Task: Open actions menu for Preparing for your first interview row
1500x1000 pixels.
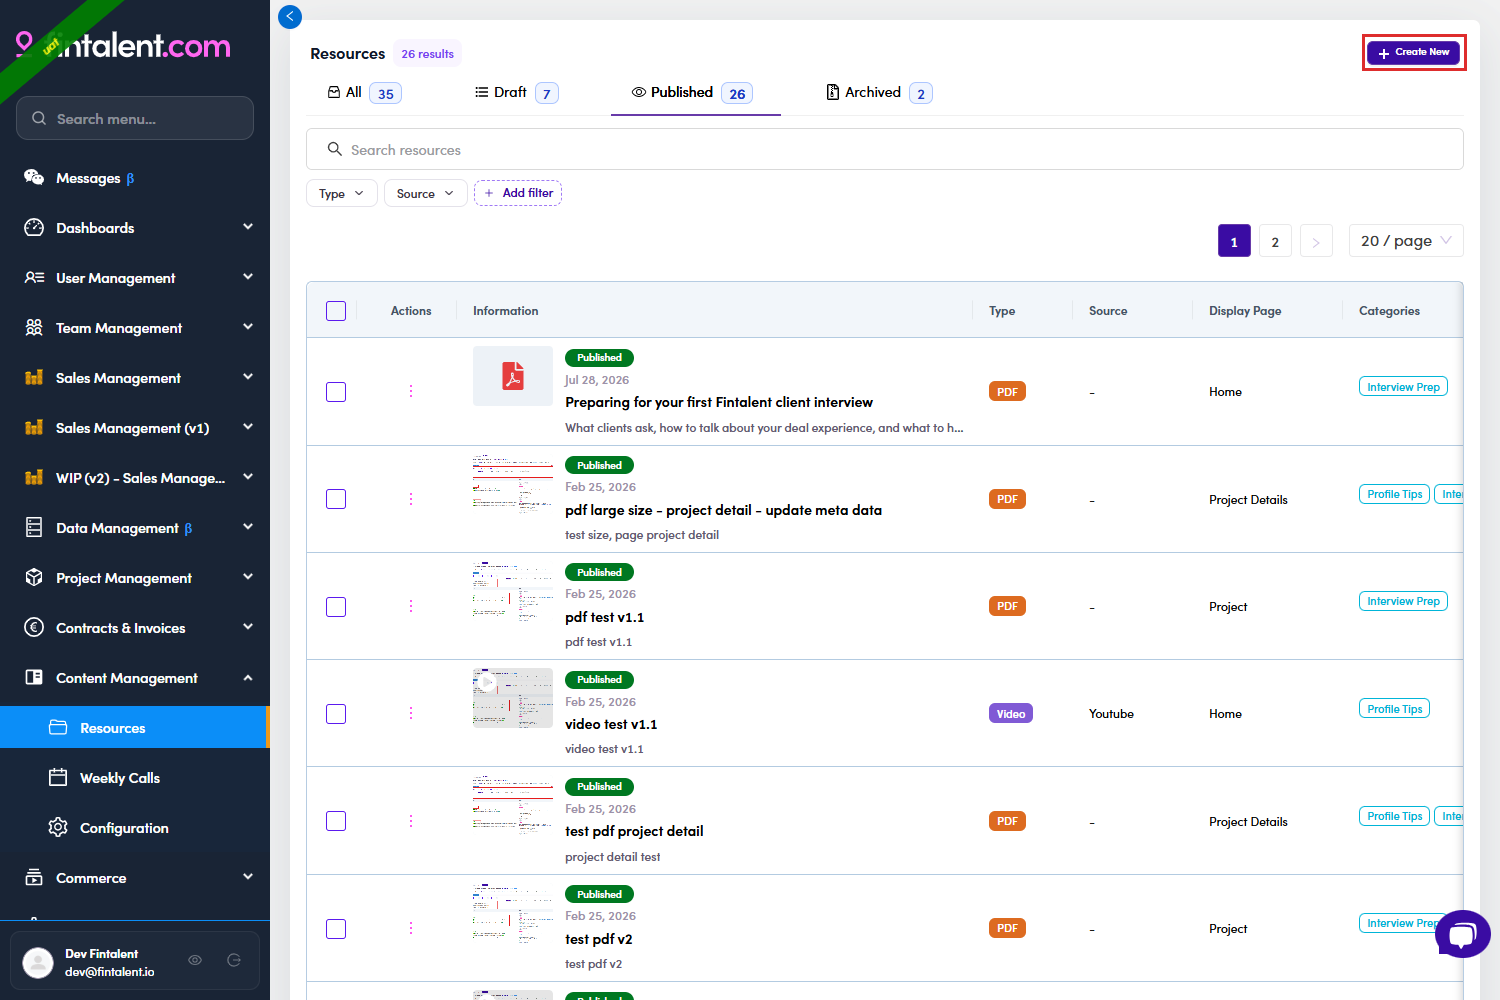Action: coord(411,391)
